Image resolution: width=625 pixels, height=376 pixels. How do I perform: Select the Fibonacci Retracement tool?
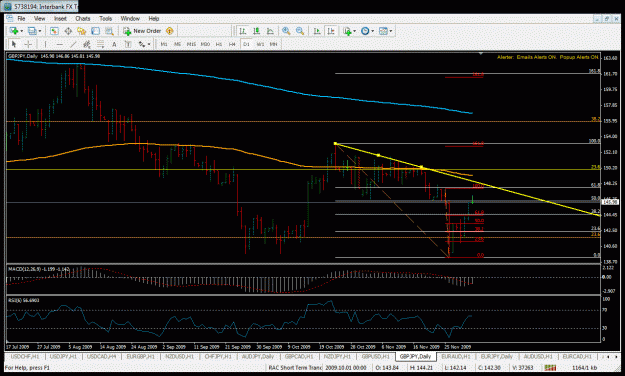(100, 44)
